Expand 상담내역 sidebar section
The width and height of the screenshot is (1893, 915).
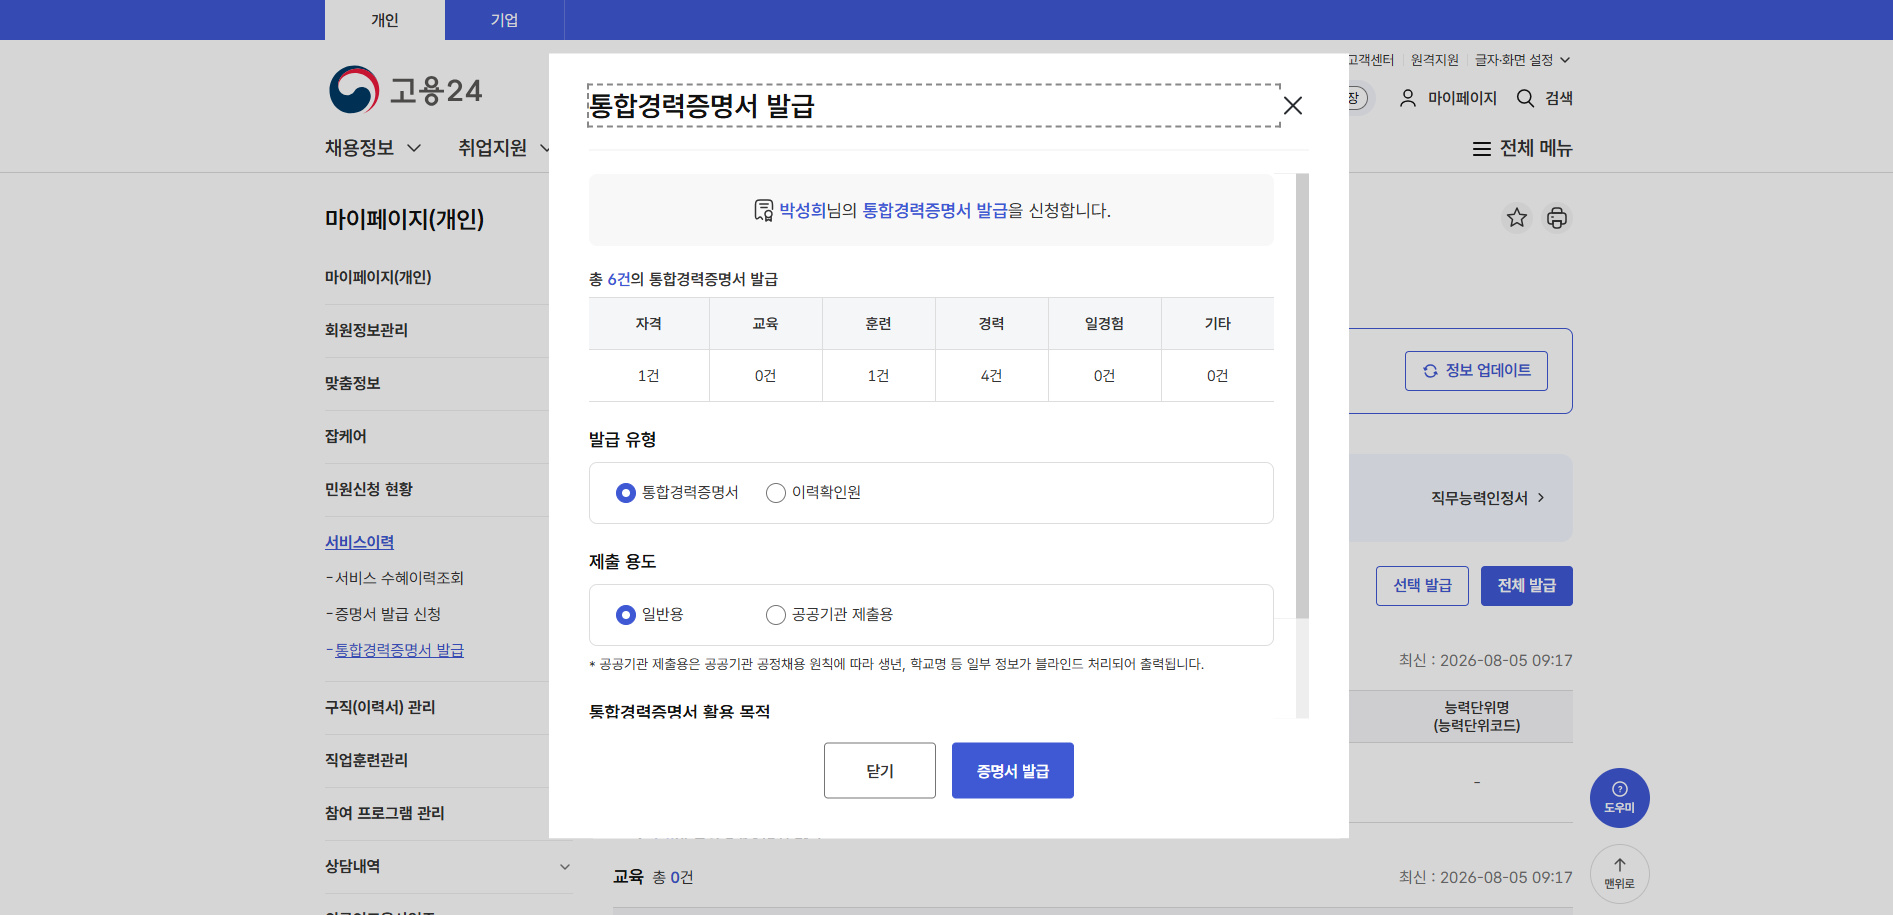coord(565,867)
